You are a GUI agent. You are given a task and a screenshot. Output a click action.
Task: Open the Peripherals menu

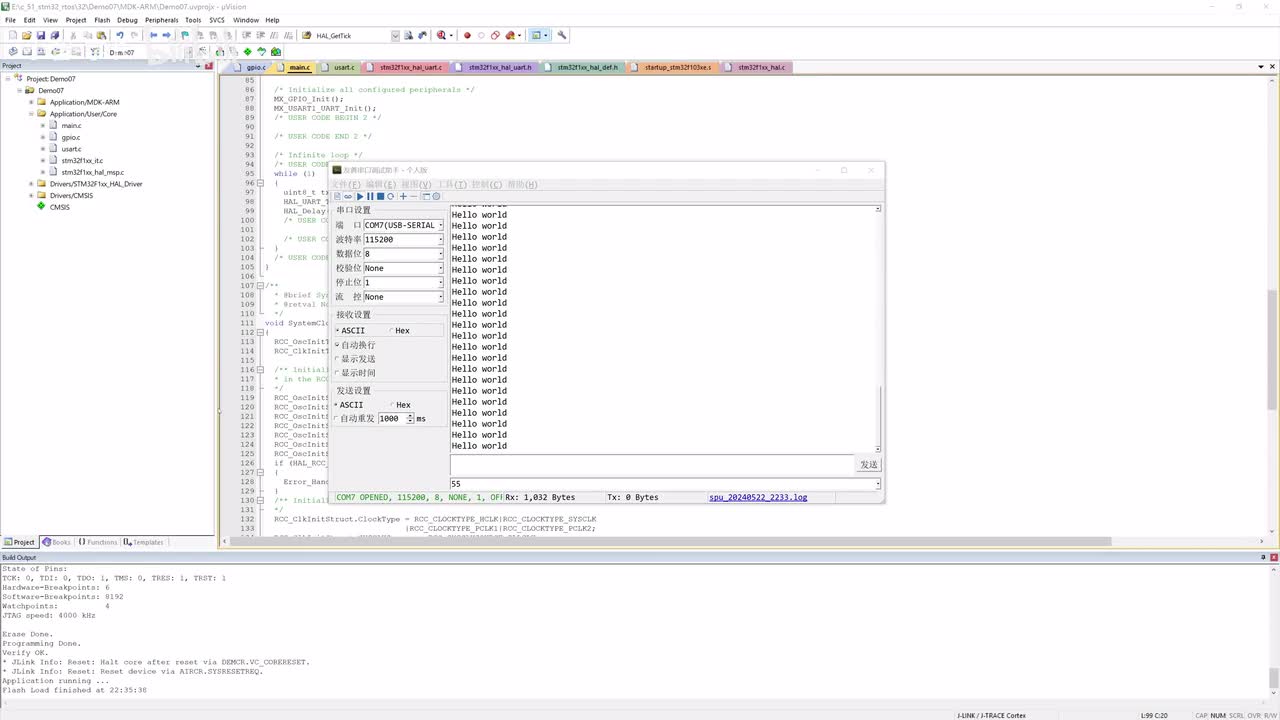162,20
